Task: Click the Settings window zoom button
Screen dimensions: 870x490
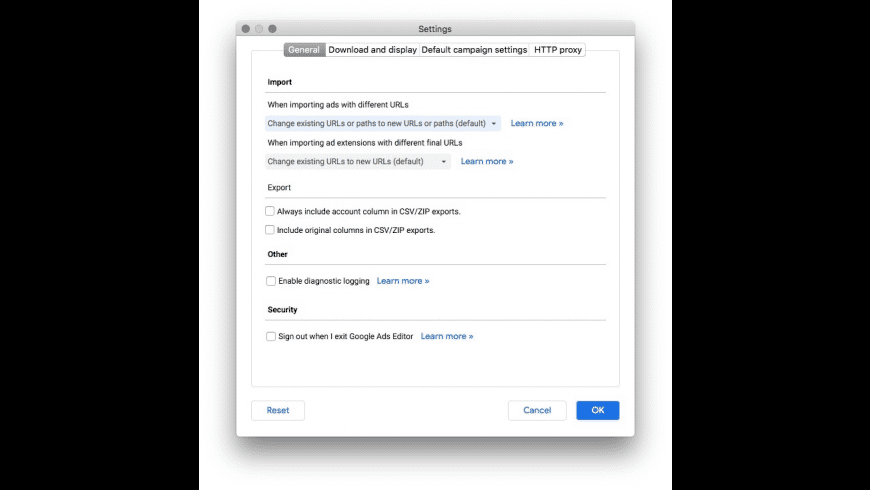Action: click(272, 29)
